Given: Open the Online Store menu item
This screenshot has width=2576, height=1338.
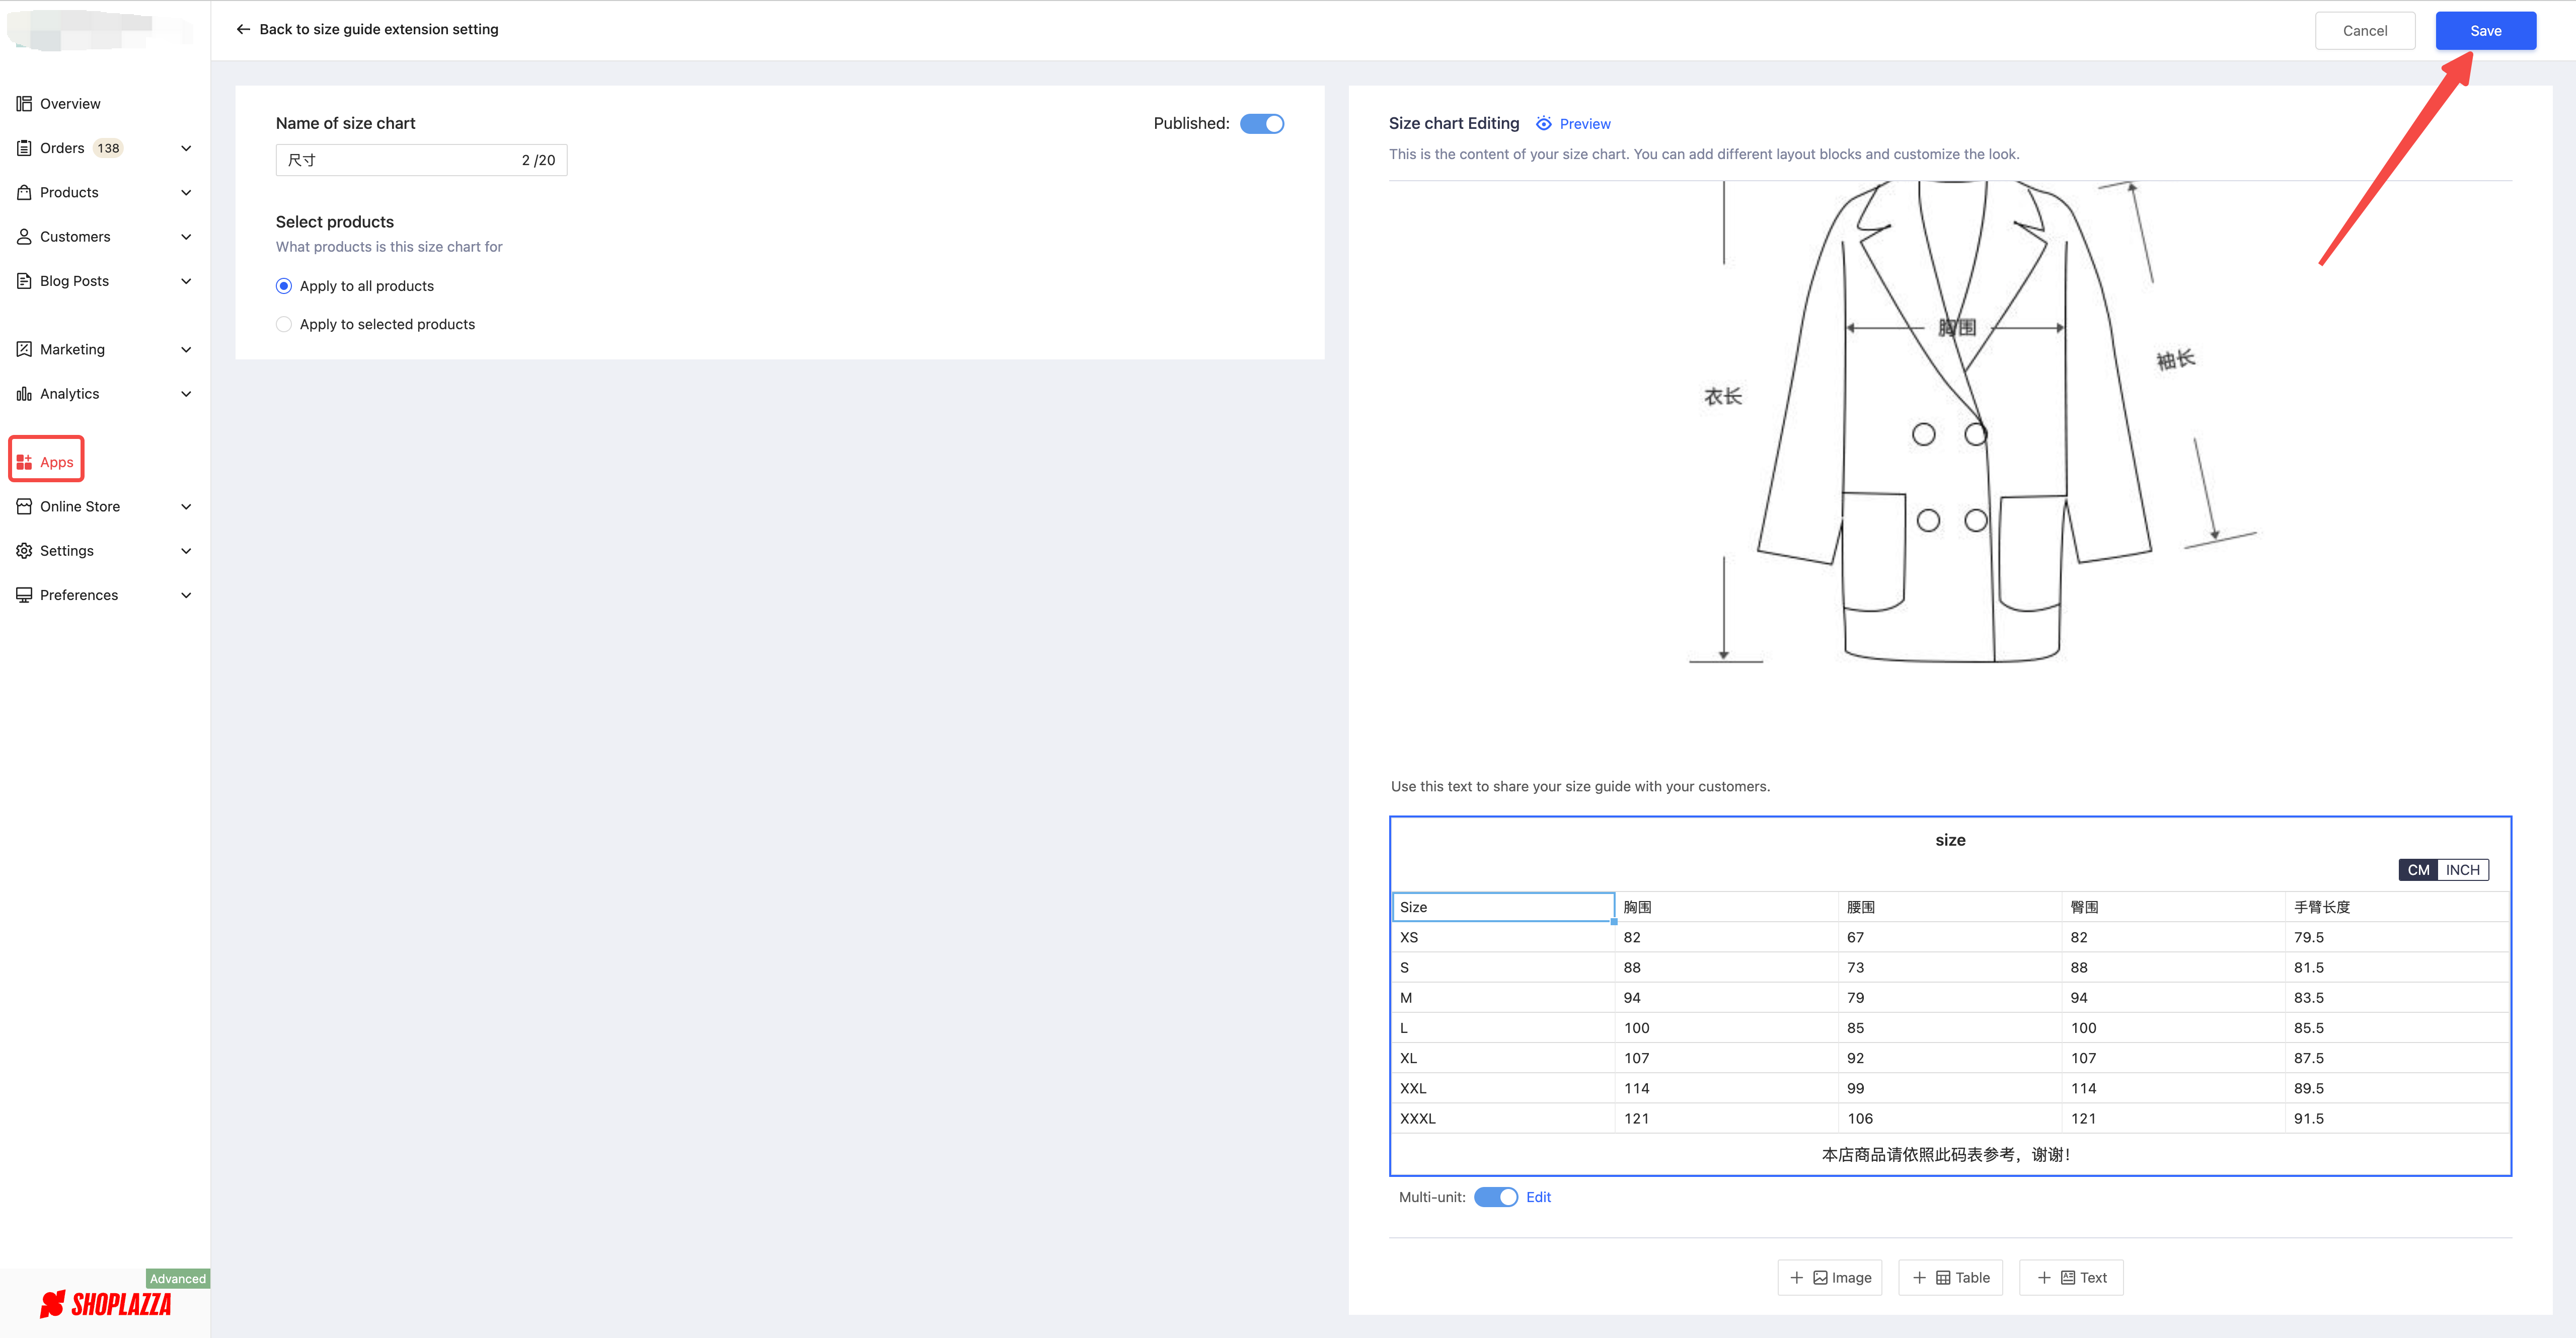Looking at the screenshot, I should [80, 507].
